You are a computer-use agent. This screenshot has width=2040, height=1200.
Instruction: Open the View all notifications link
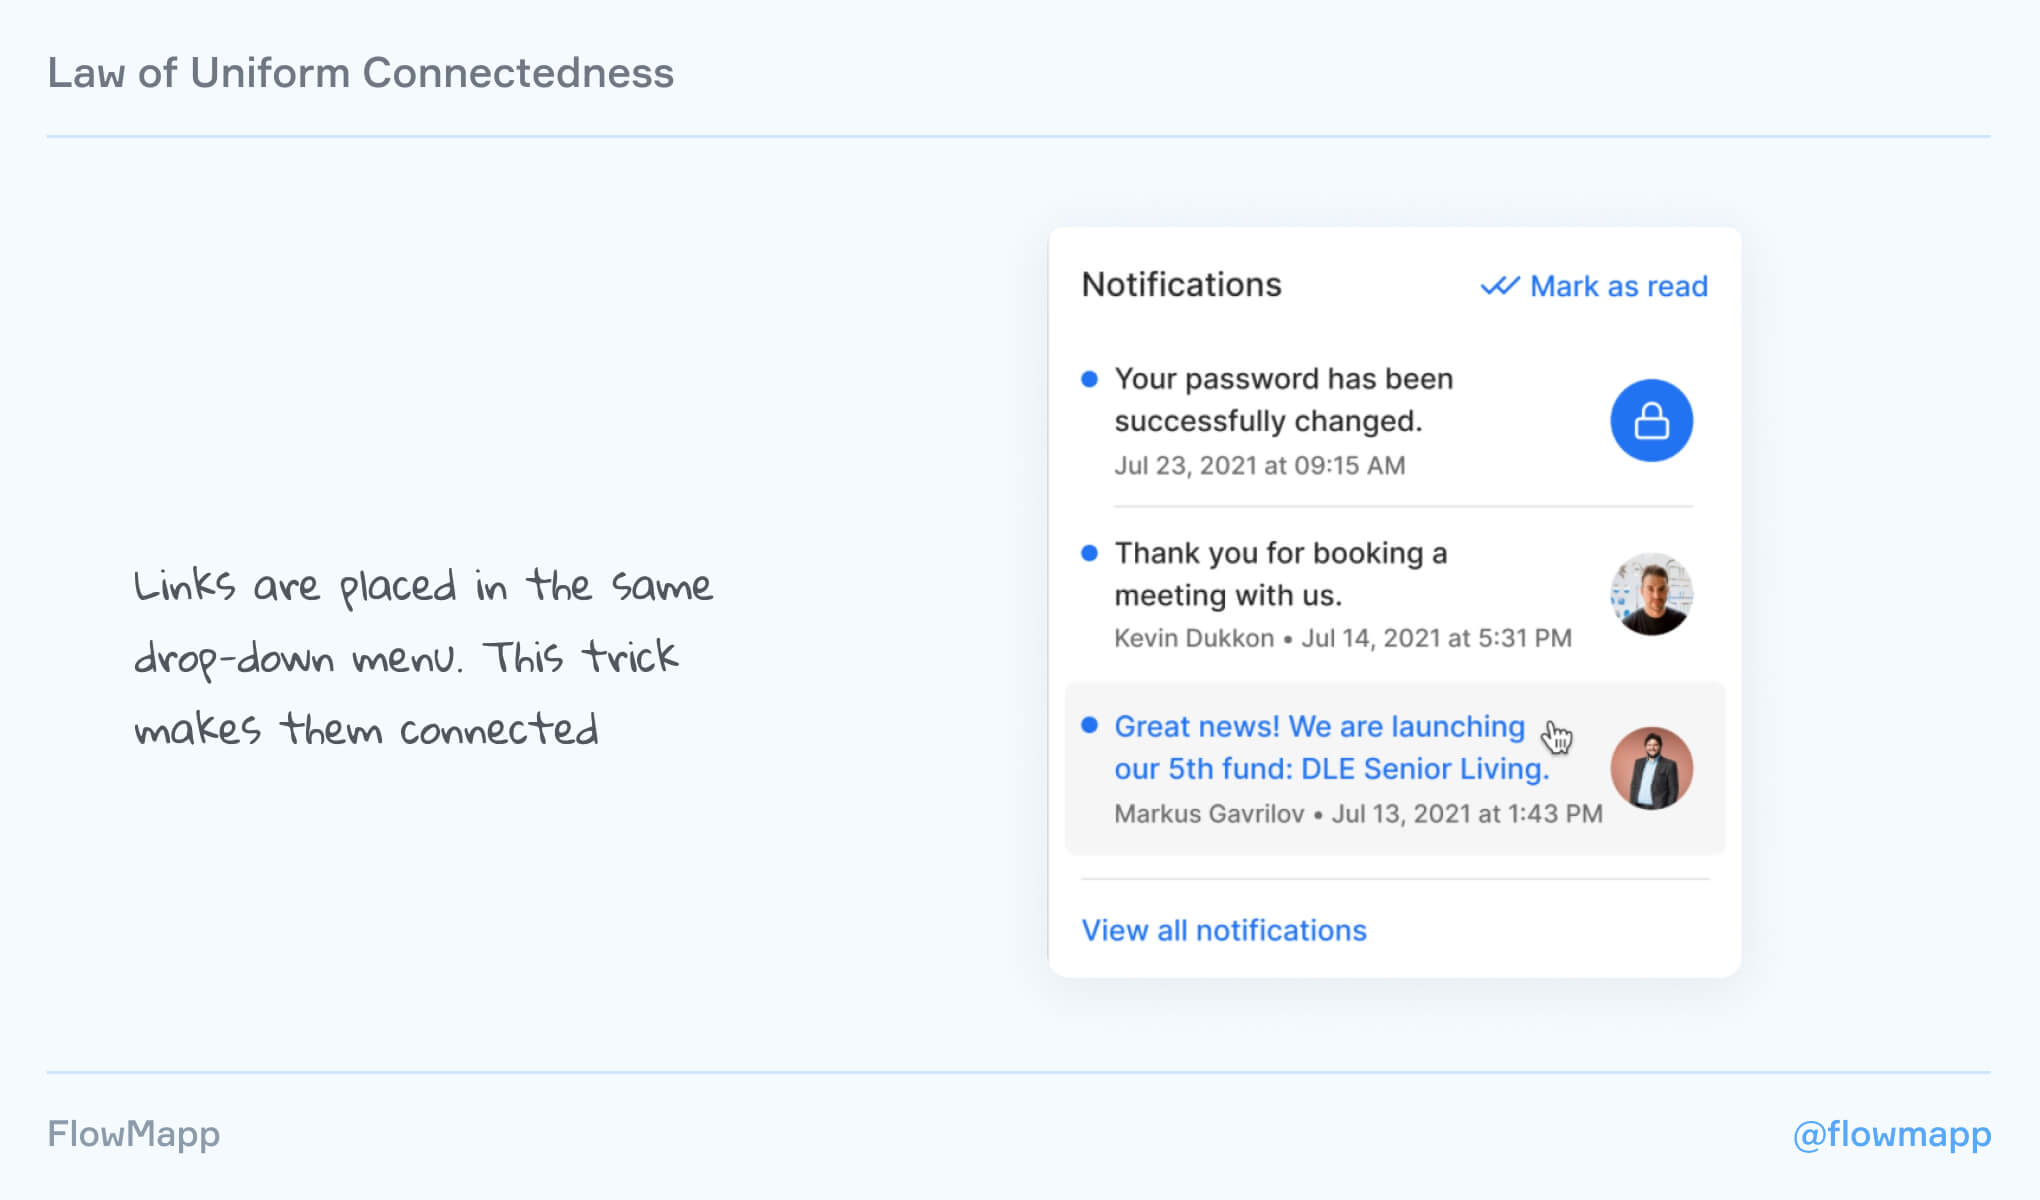pyautogui.click(x=1223, y=930)
